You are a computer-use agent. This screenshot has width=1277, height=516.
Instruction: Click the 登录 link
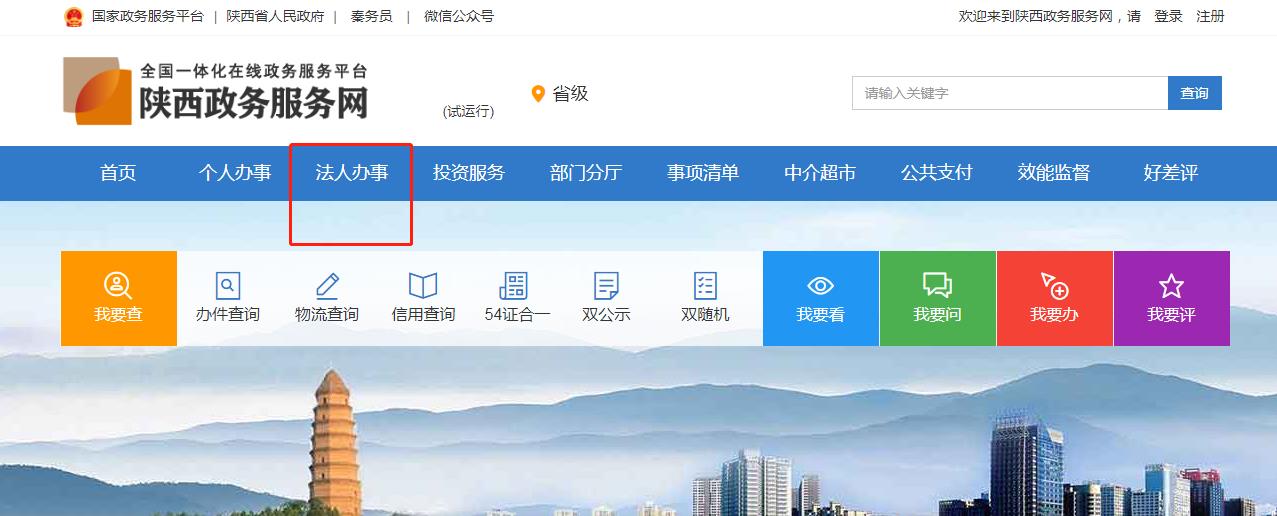[x=1168, y=16]
